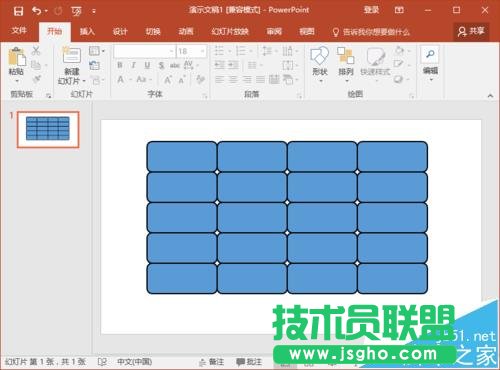
Task: Toggle Italic formatting
Action: tap(133, 65)
